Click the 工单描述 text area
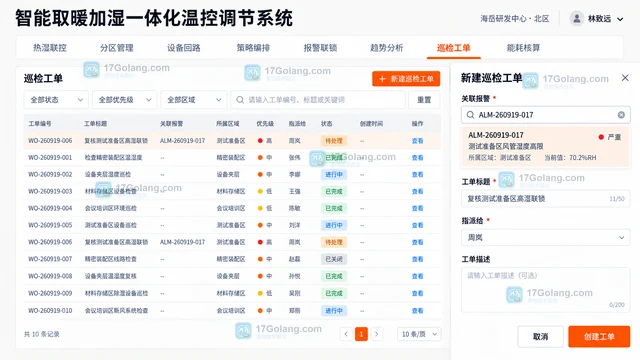The image size is (640, 360). [546, 290]
